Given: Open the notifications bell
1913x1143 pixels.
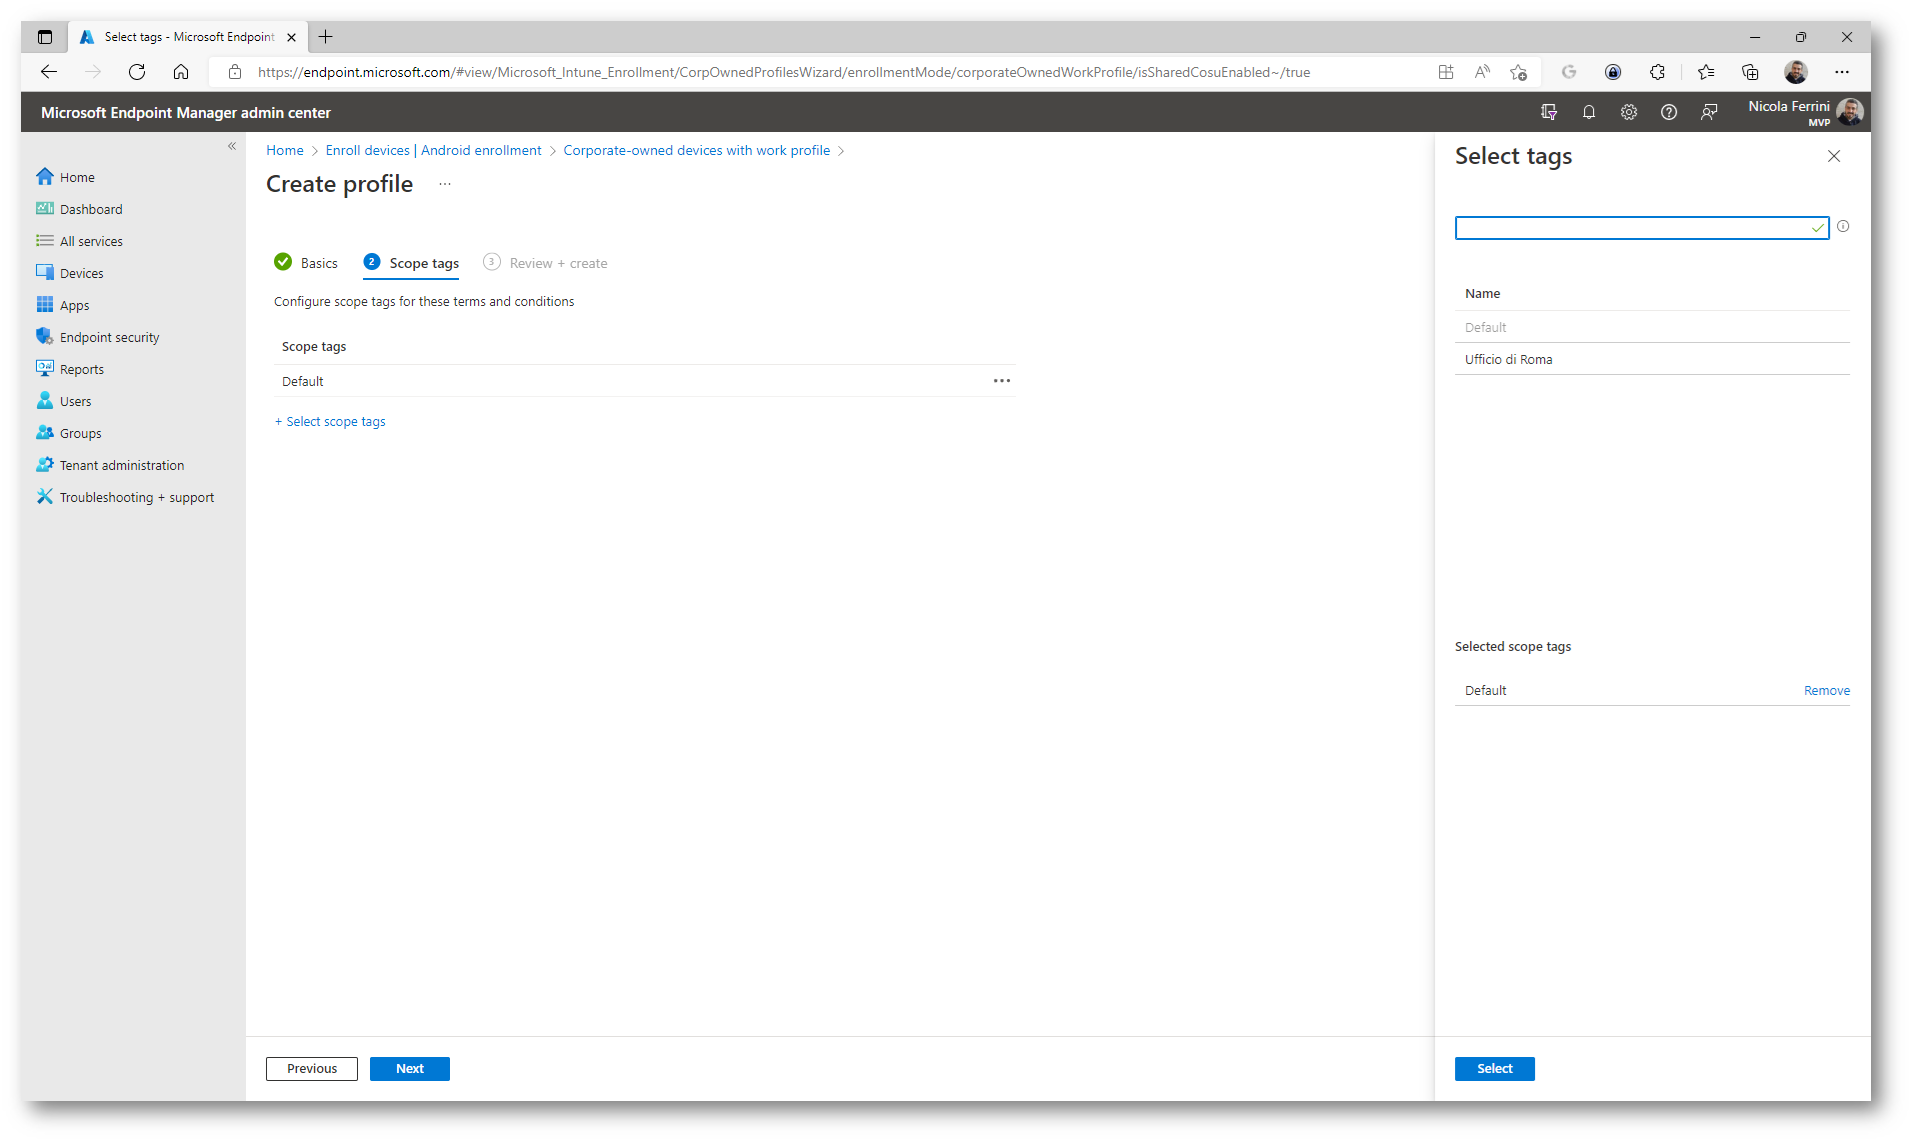Looking at the screenshot, I should tap(1588, 112).
